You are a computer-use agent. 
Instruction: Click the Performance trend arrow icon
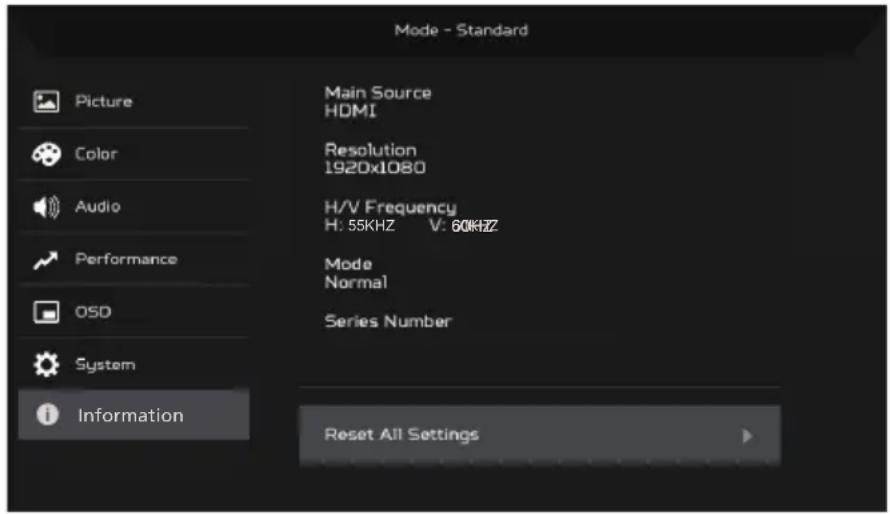tap(45, 260)
